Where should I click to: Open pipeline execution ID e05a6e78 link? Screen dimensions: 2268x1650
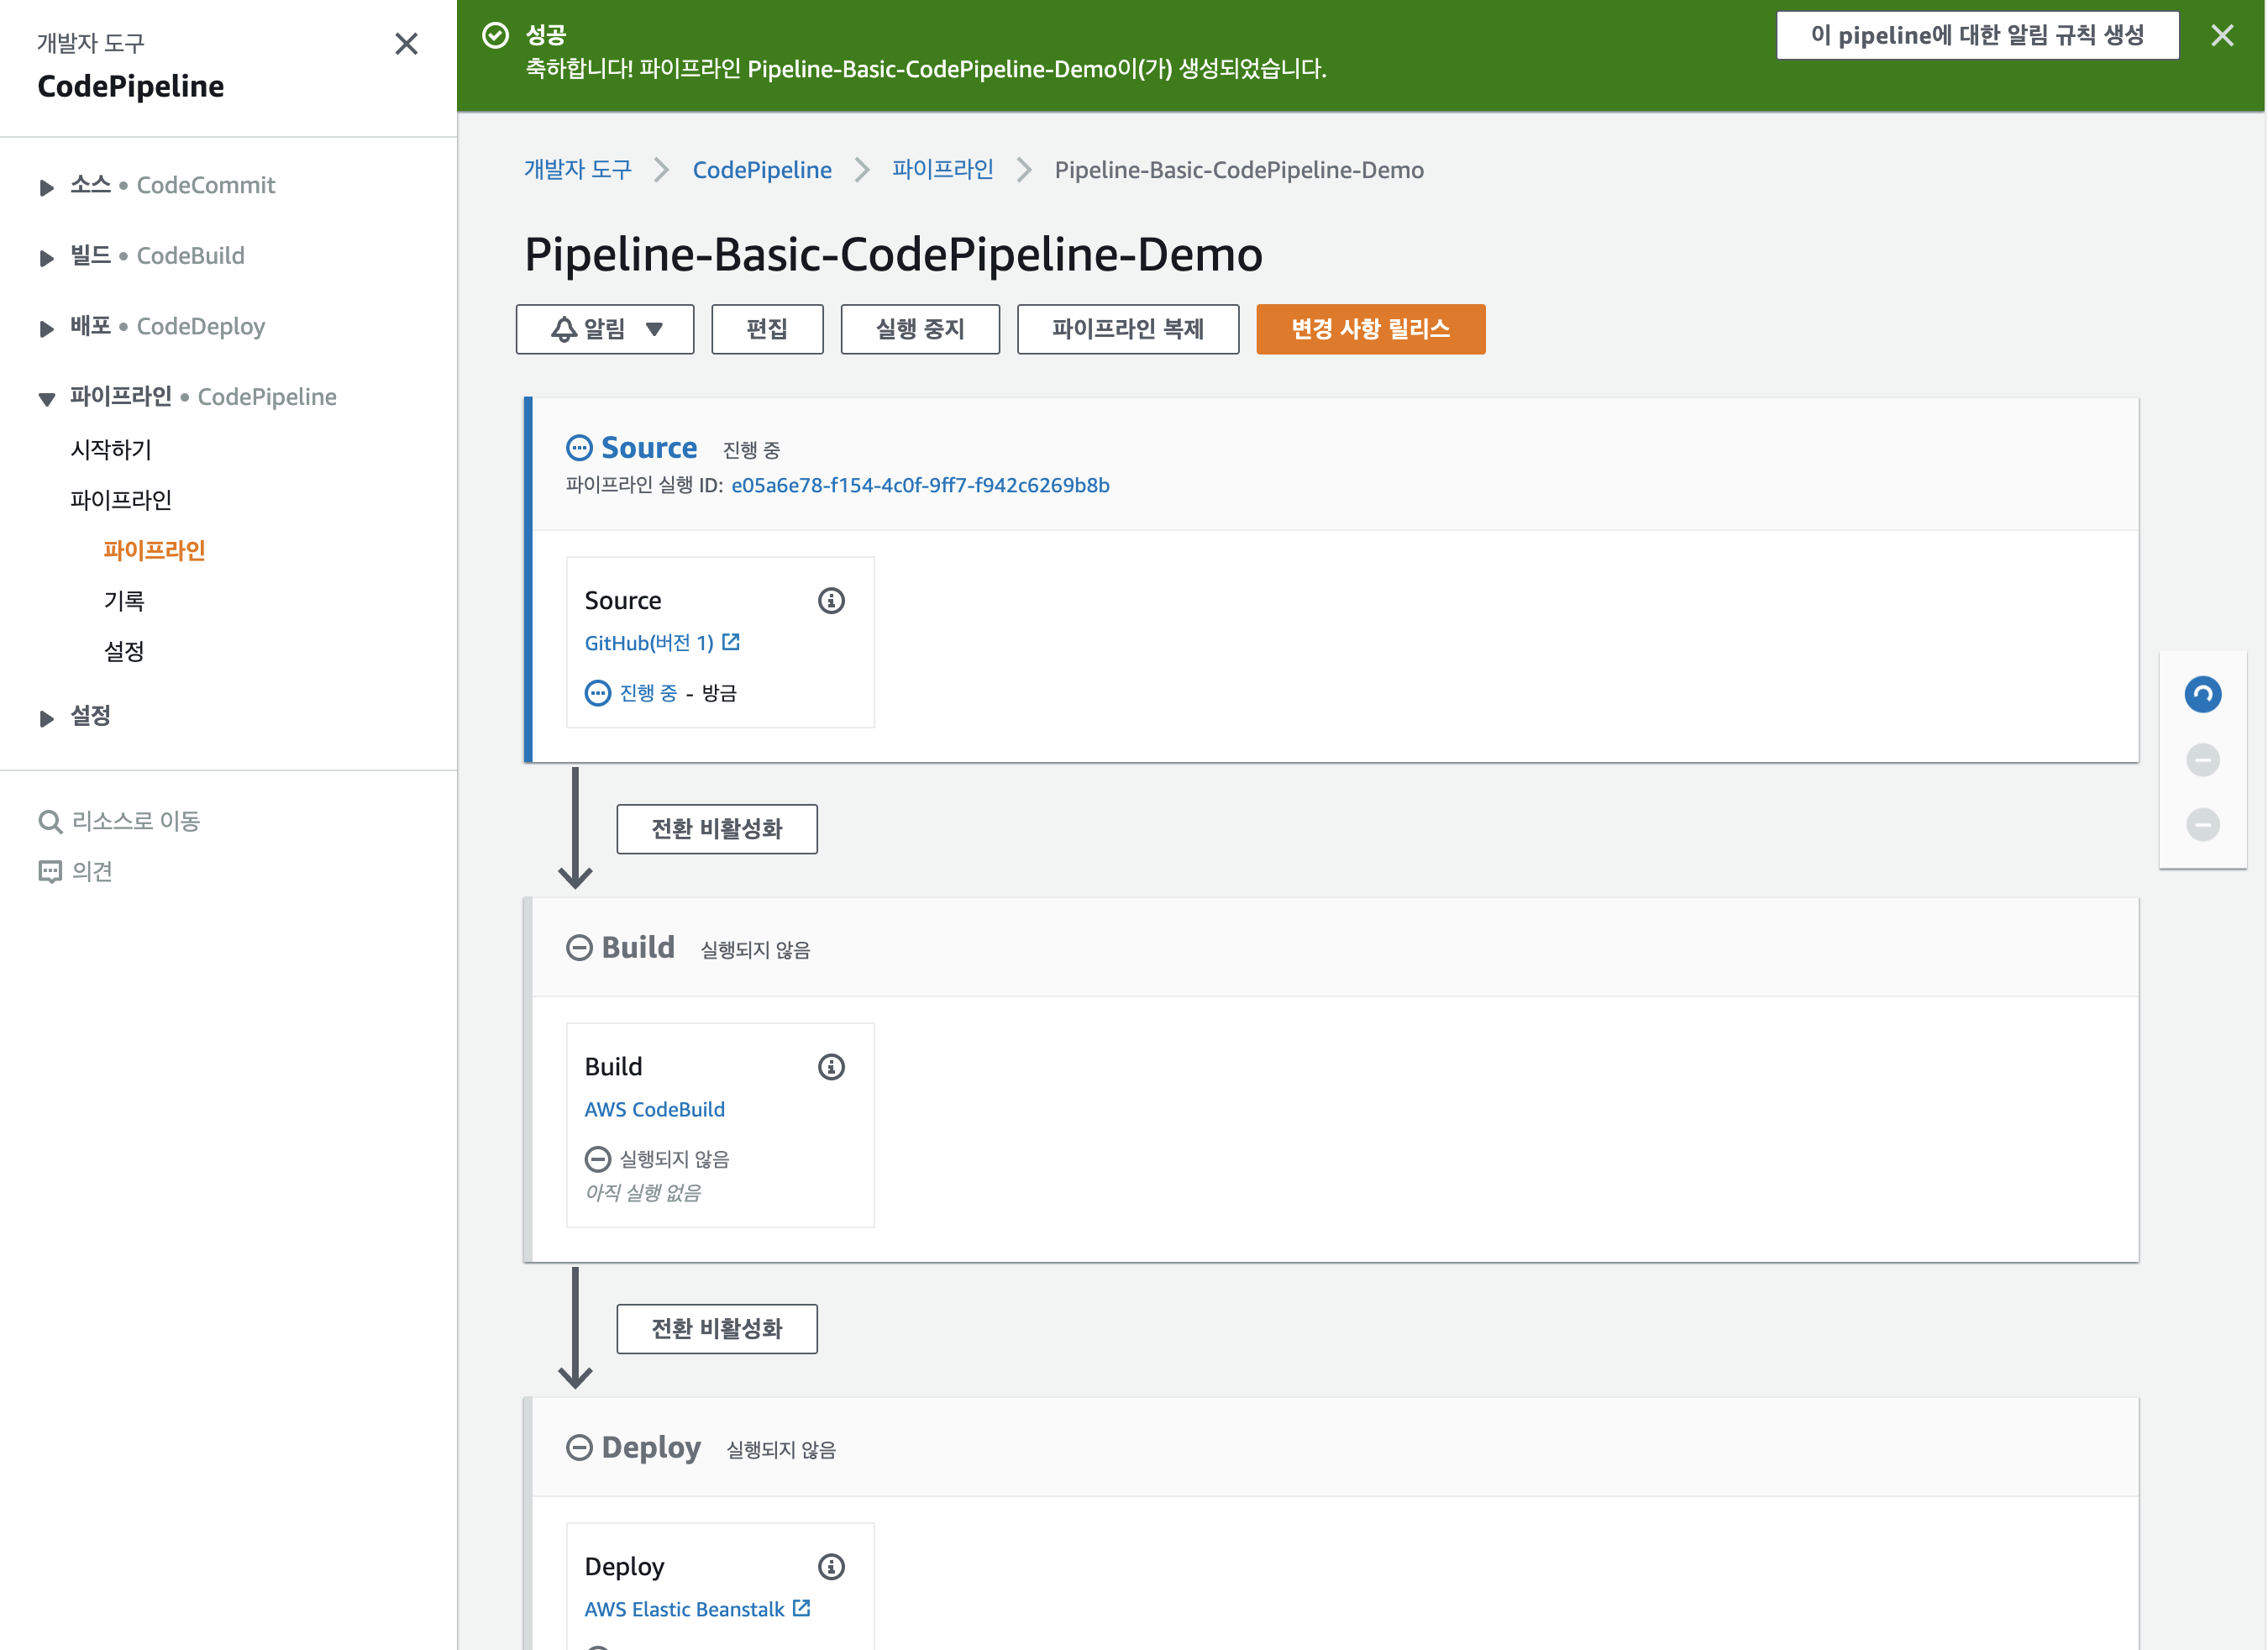920,485
